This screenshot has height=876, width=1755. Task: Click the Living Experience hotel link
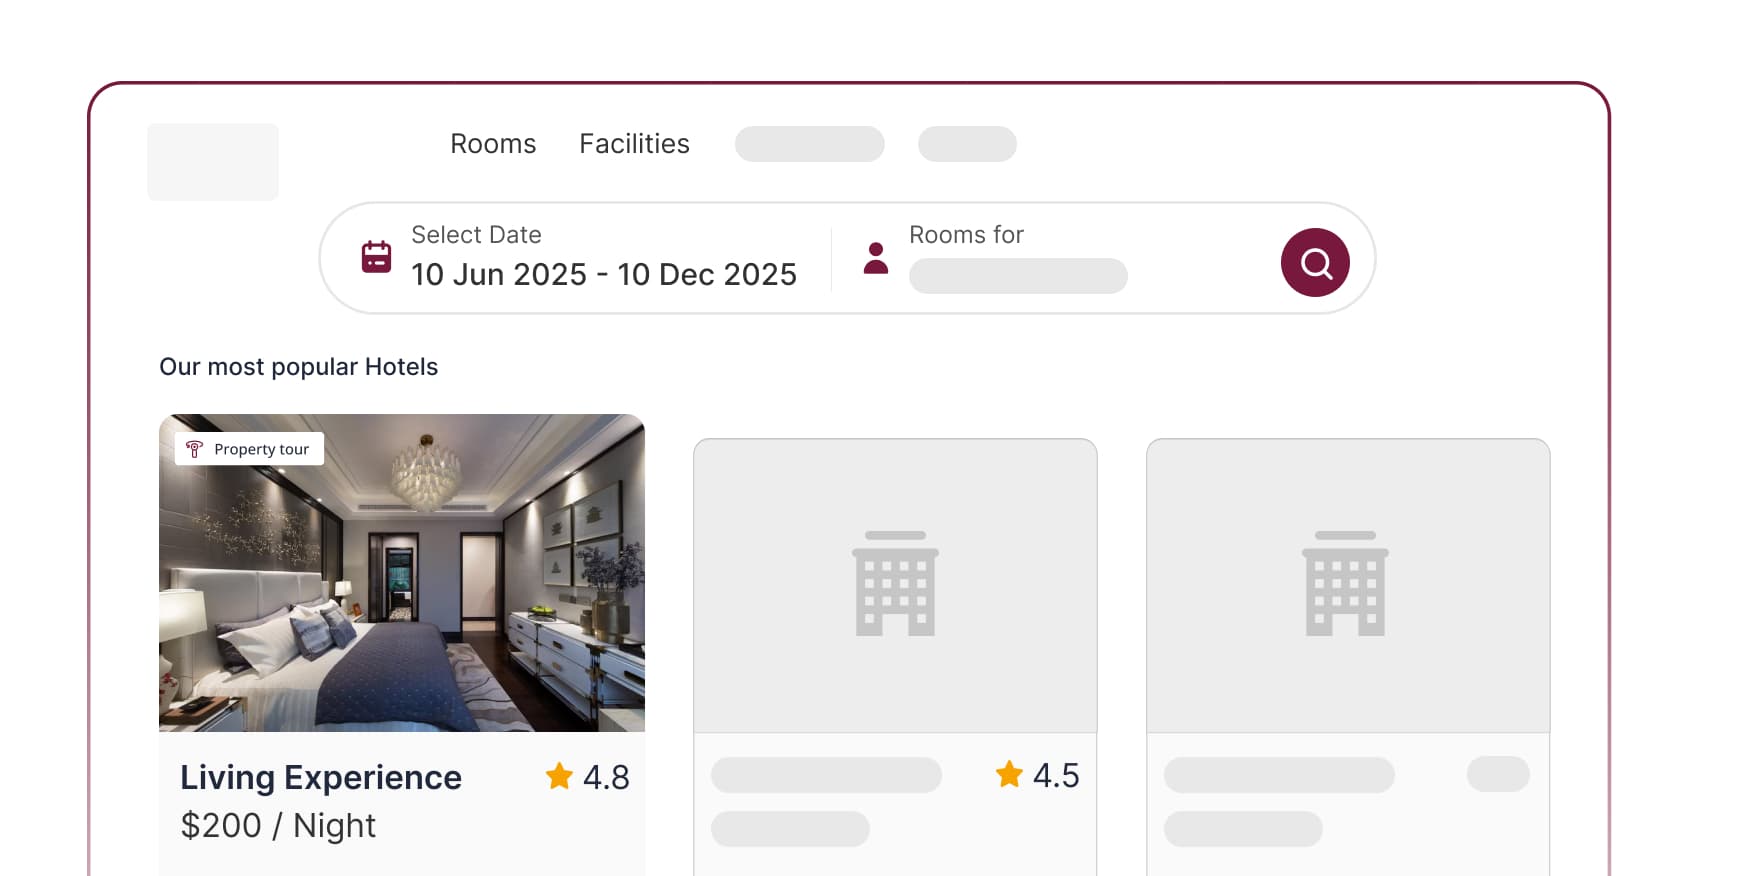[x=321, y=777]
